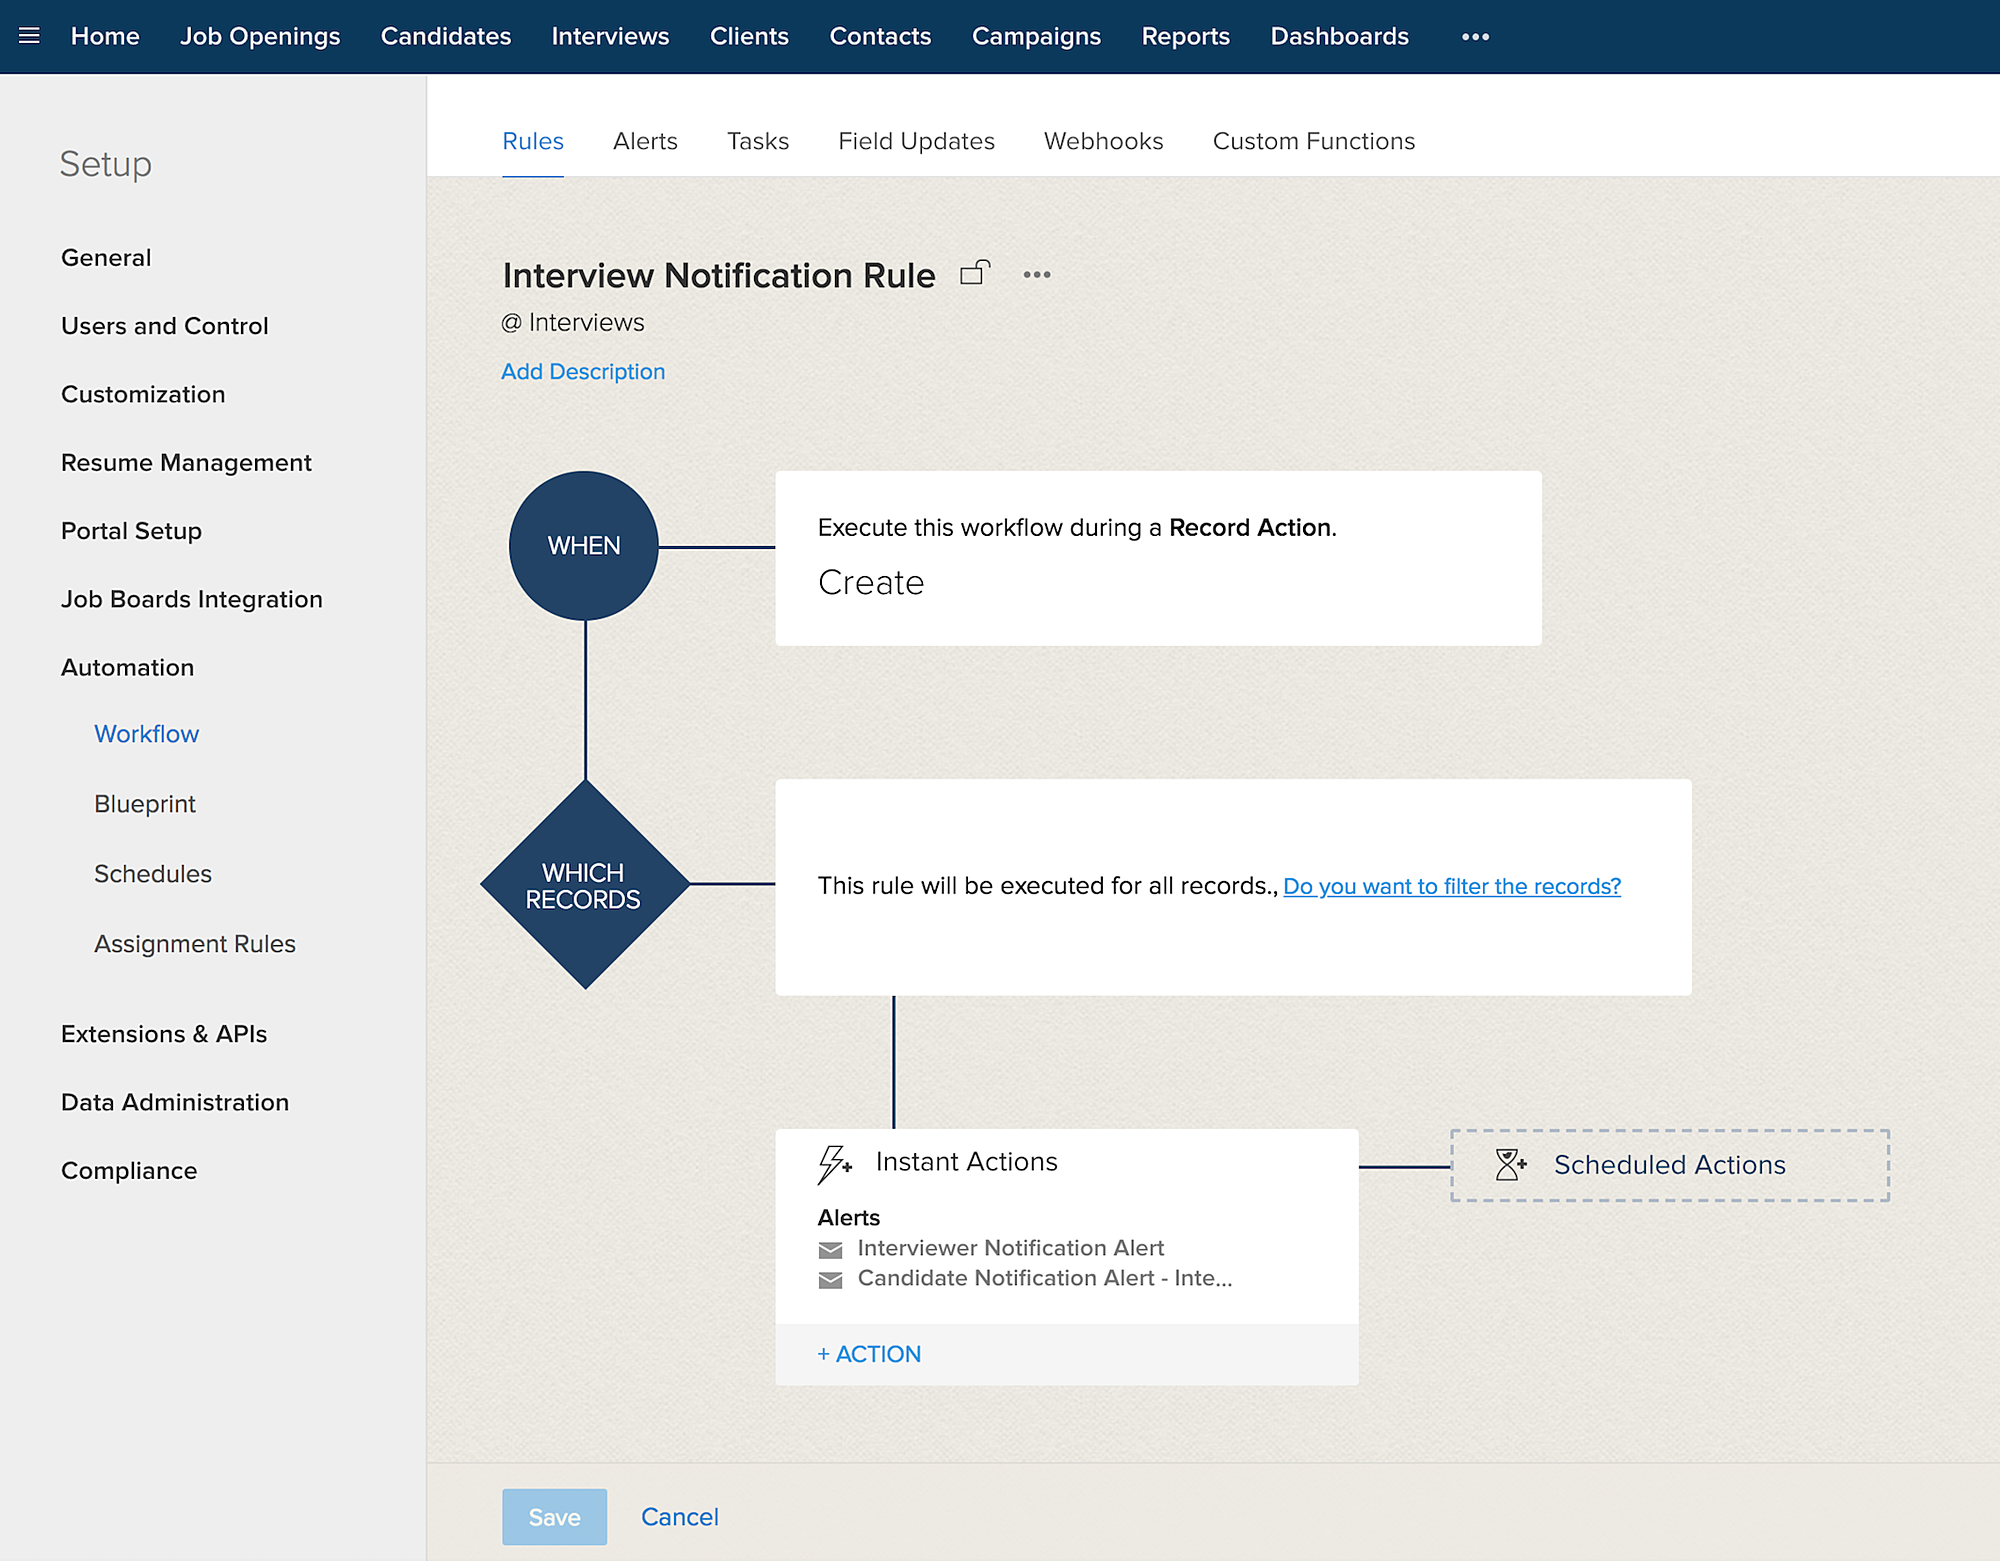Expand the Automation section
Viewport: 2000px width, 1561px height.
pyautogui.click(x=127, y=668)
